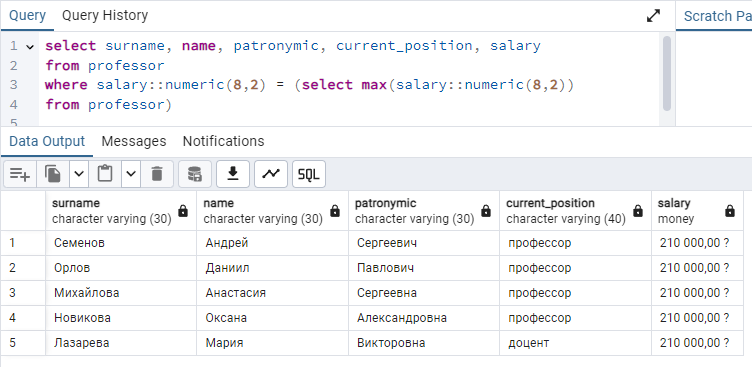Viewport: 752px width, 367px height.
Task: Collapse the code fold arrow on line 1
Action: (x=30, y=47)
